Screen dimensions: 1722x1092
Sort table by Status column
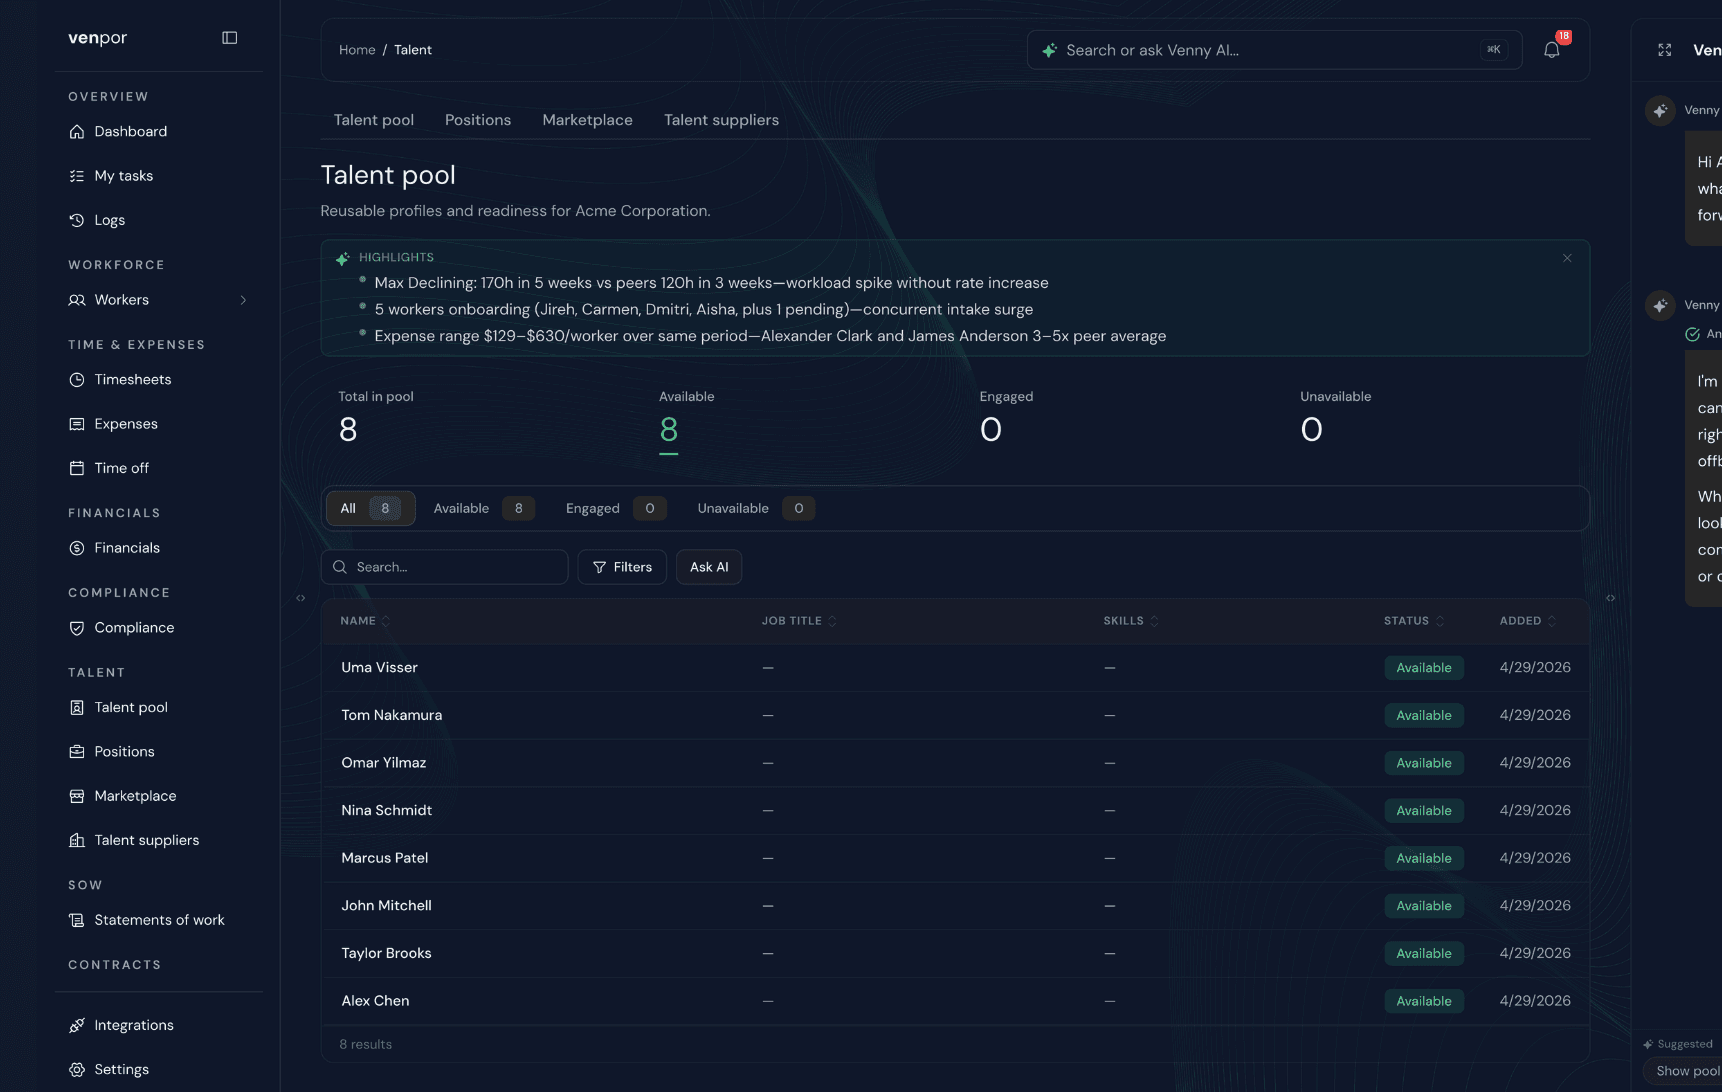tap(1414, 621)
